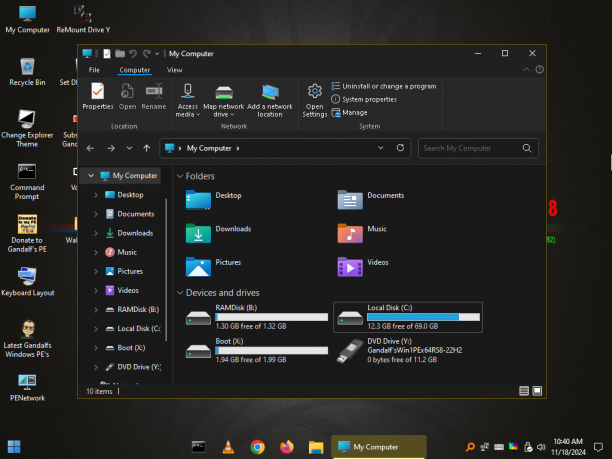The width and height of the screenshot is (612, 459).
Task: Open the Properties ribbon button
Action: point(98,96)
